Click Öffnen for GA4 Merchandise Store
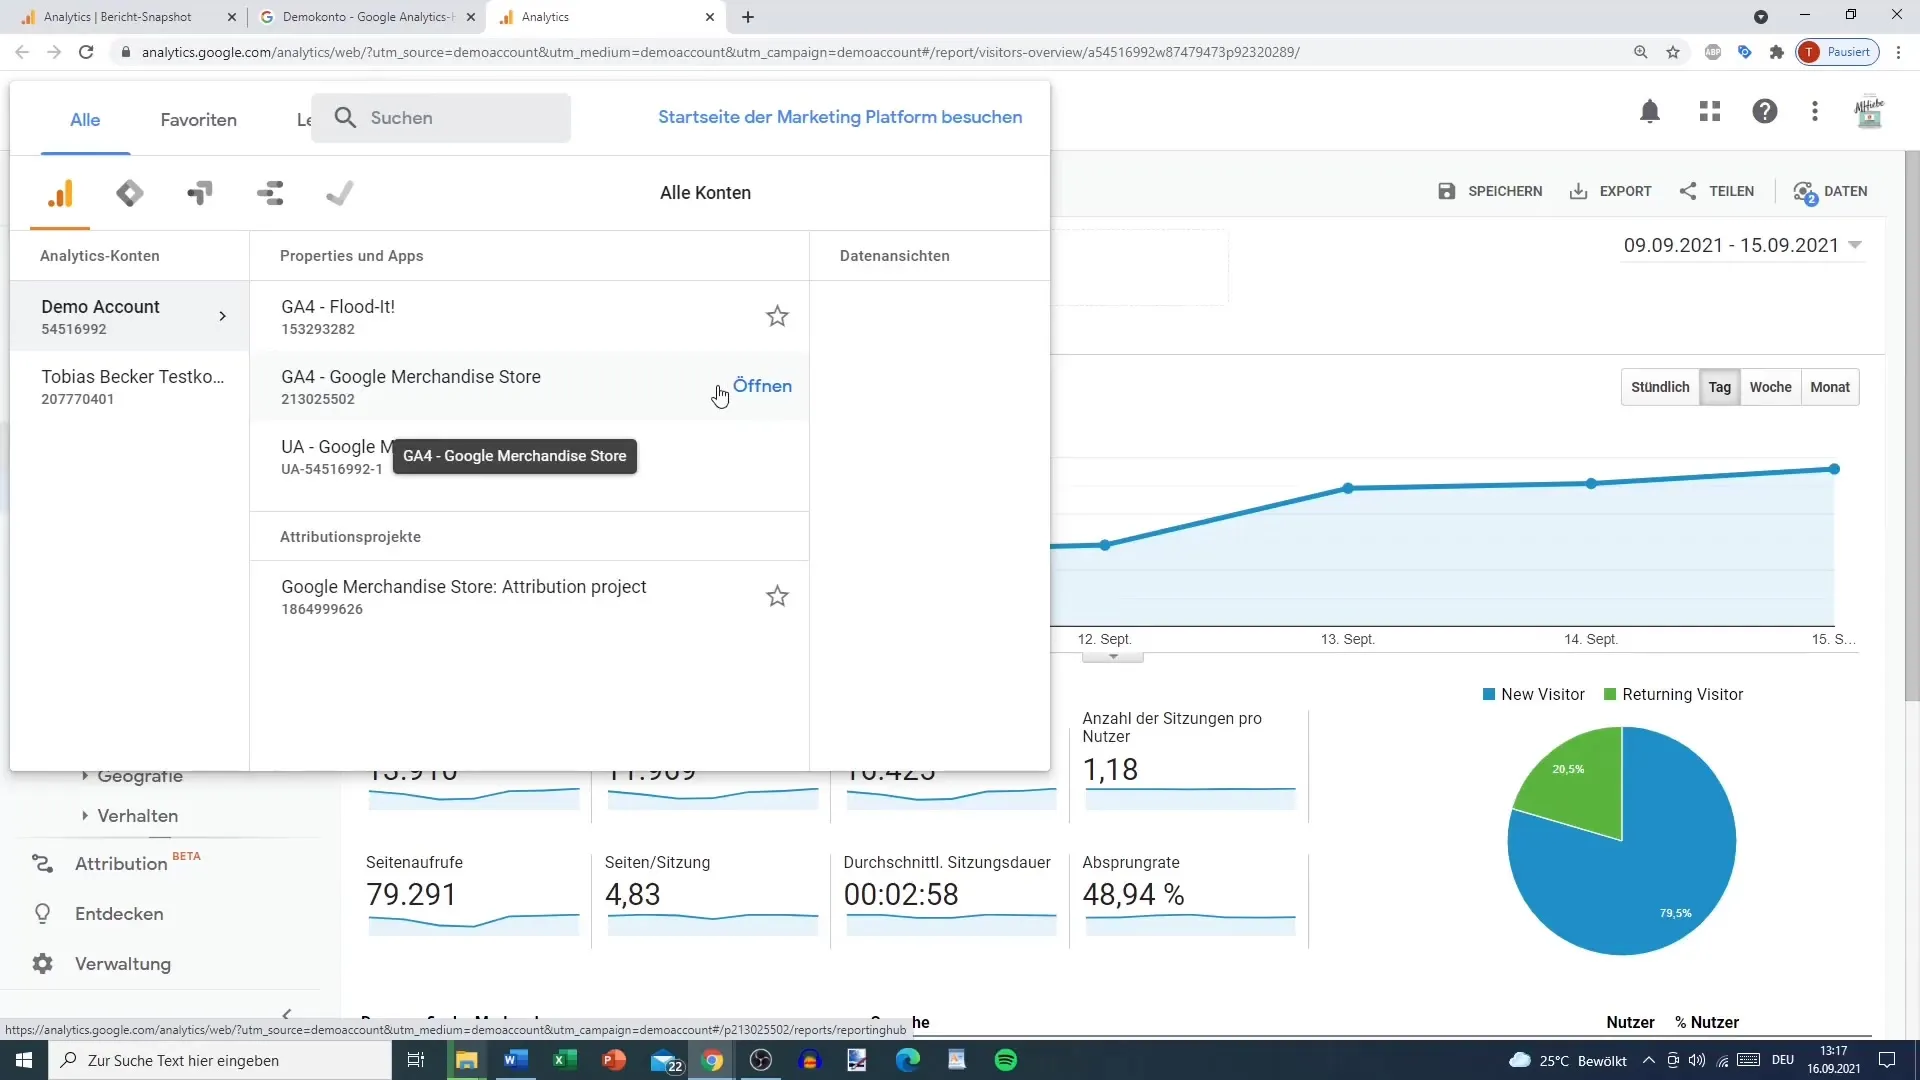Viewport: 1920px width, 1080px height. click(762, 386)
